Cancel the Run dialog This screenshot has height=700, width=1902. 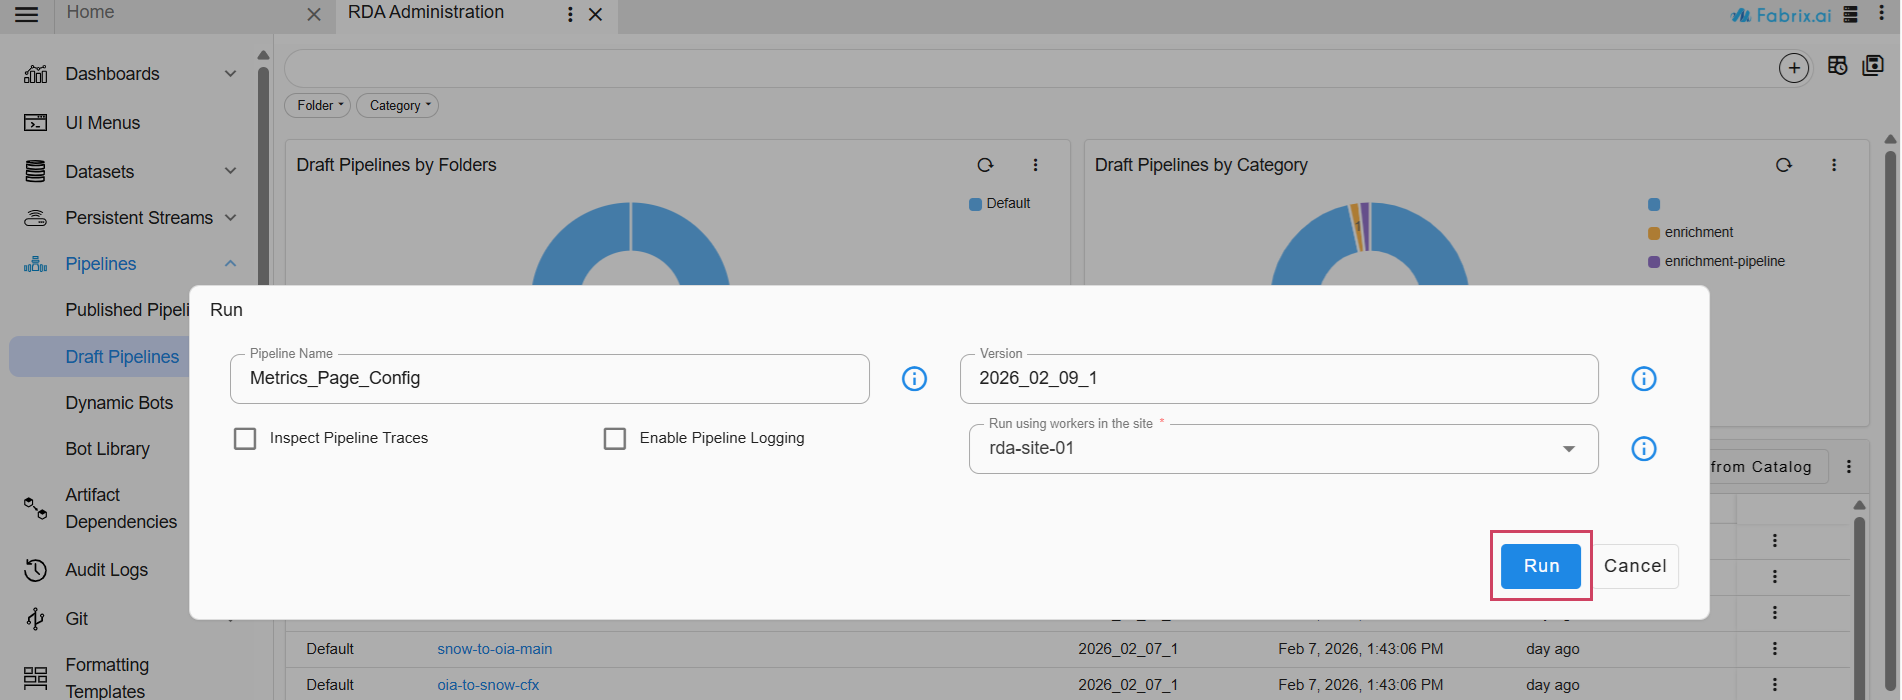(x=1634, y=566)
